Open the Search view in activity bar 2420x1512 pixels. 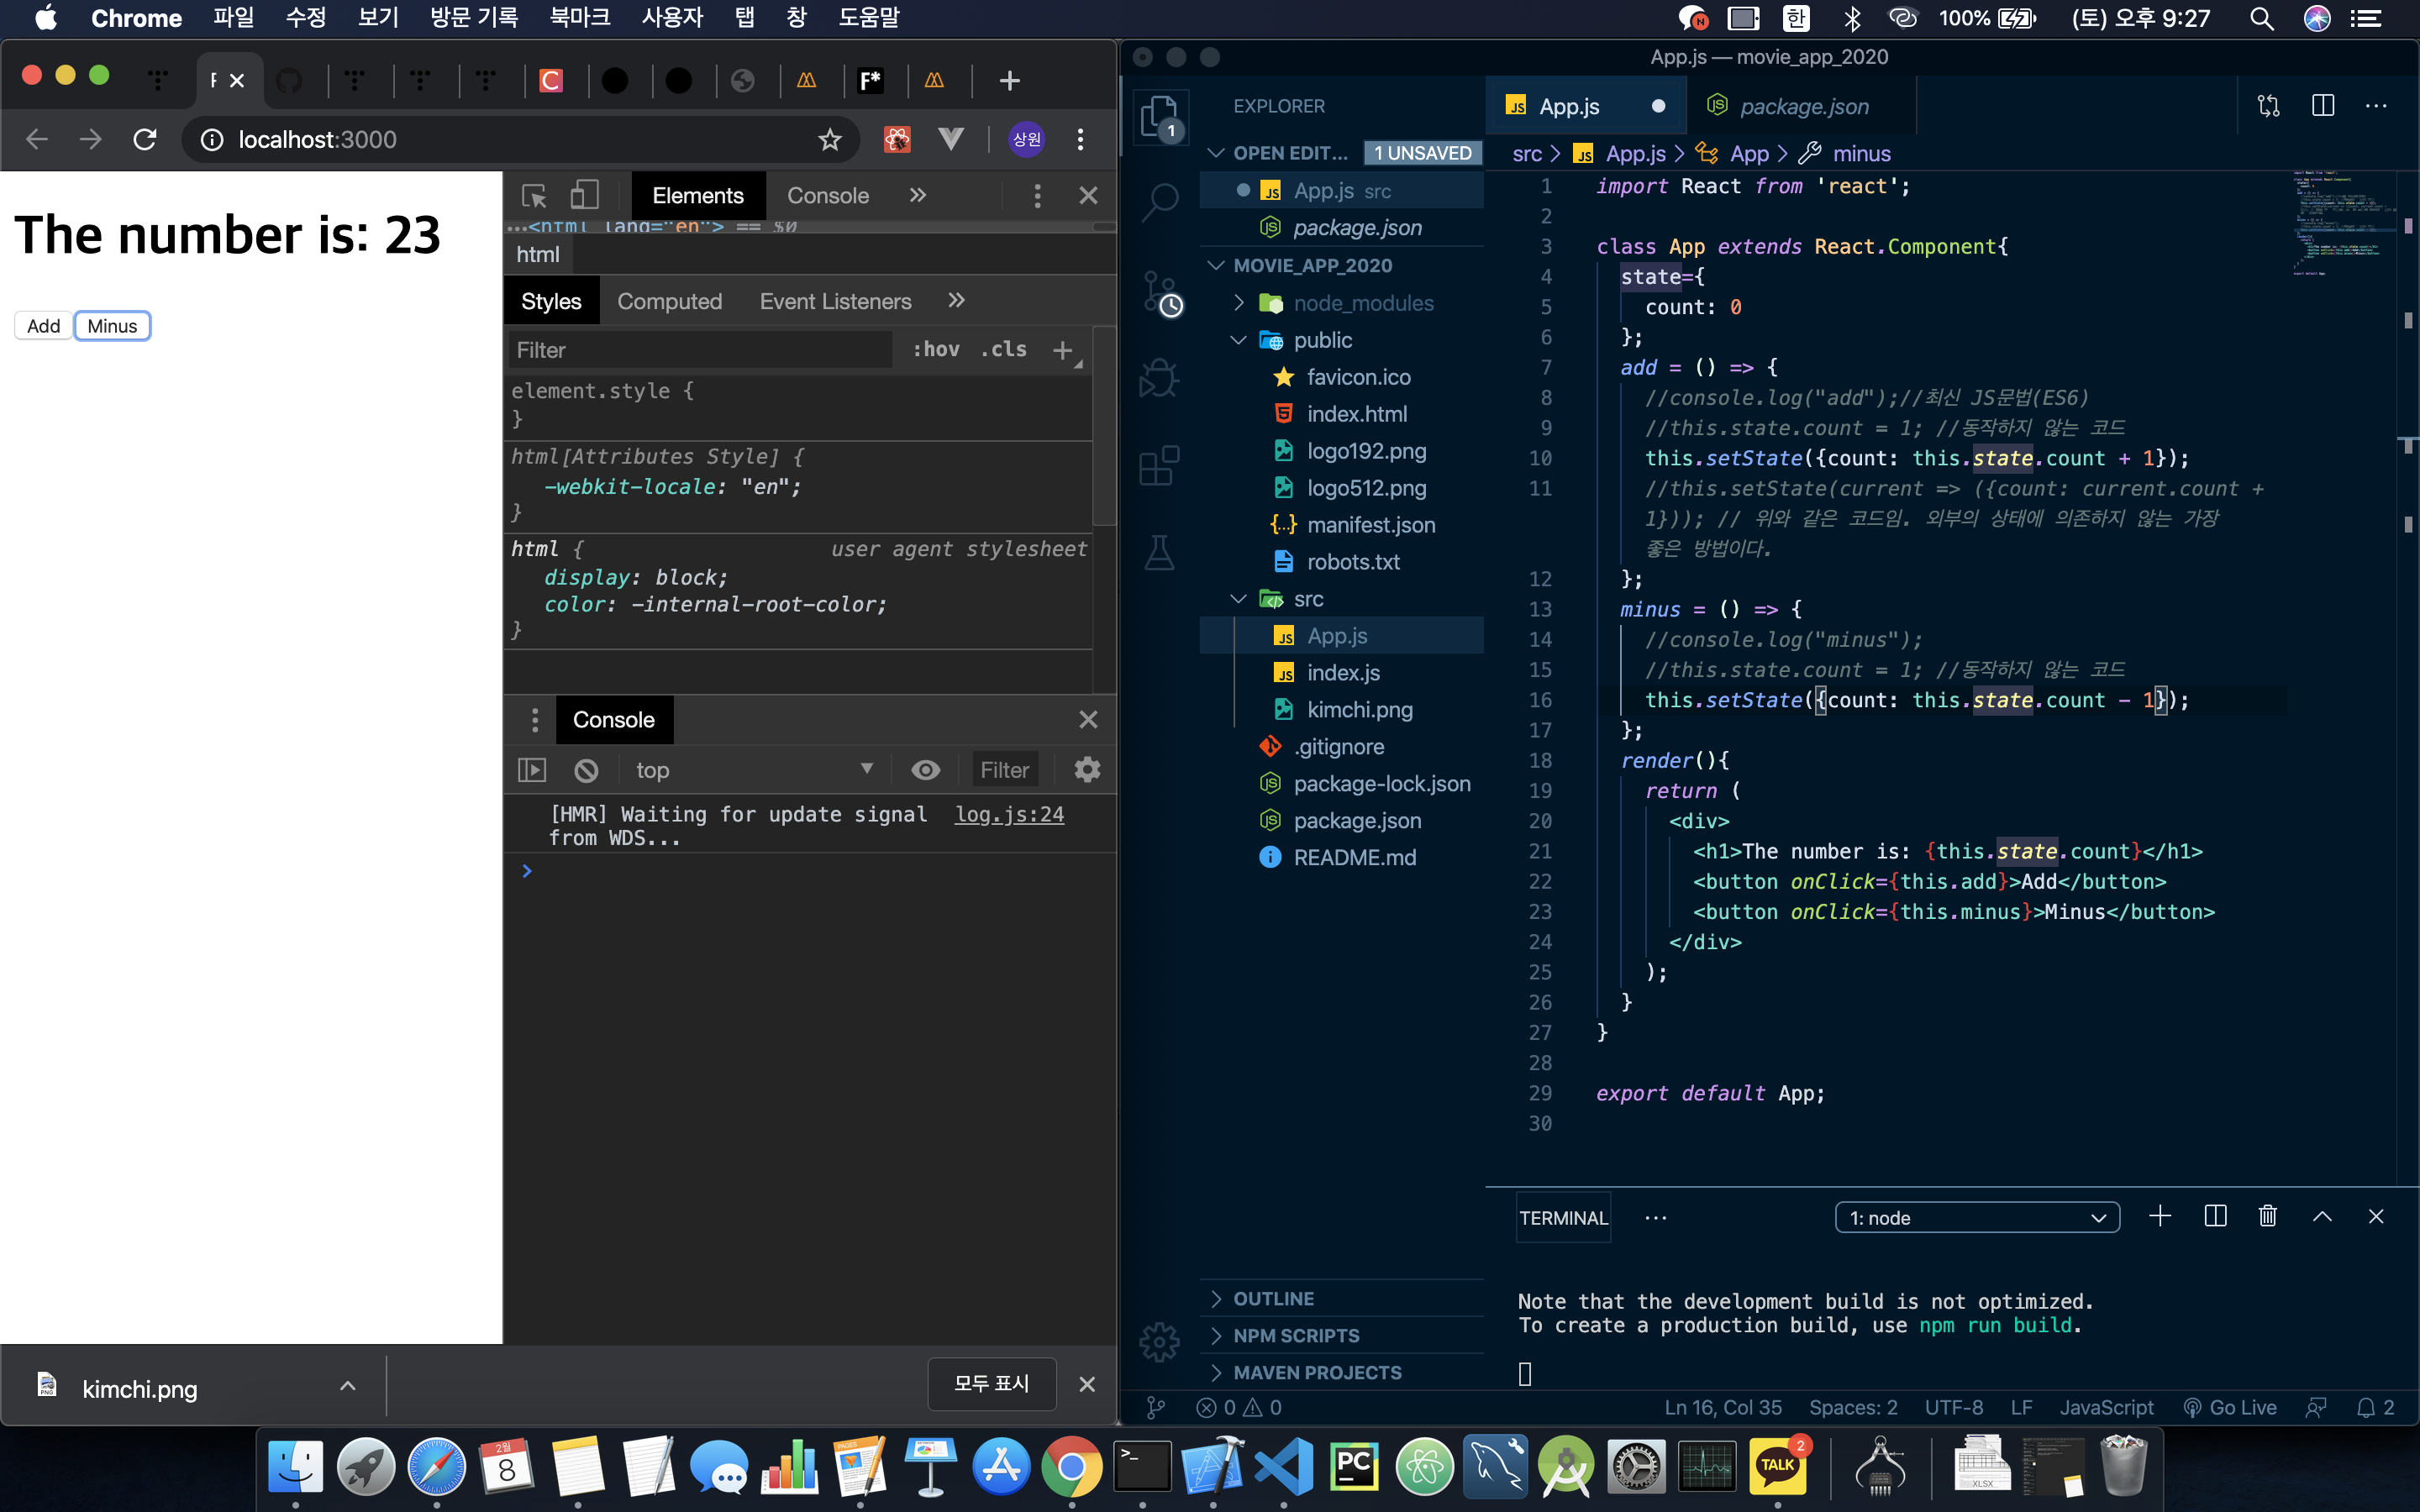pos(1160,202)
